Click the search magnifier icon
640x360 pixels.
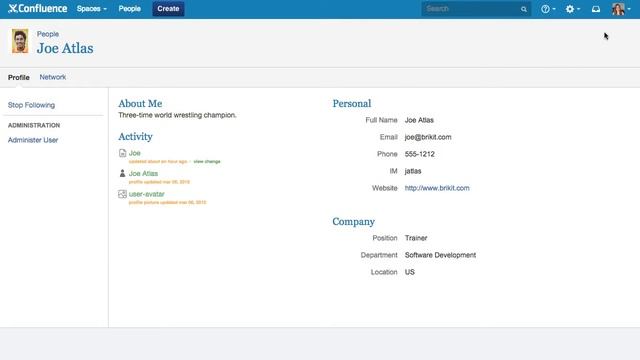coord(524,9)
